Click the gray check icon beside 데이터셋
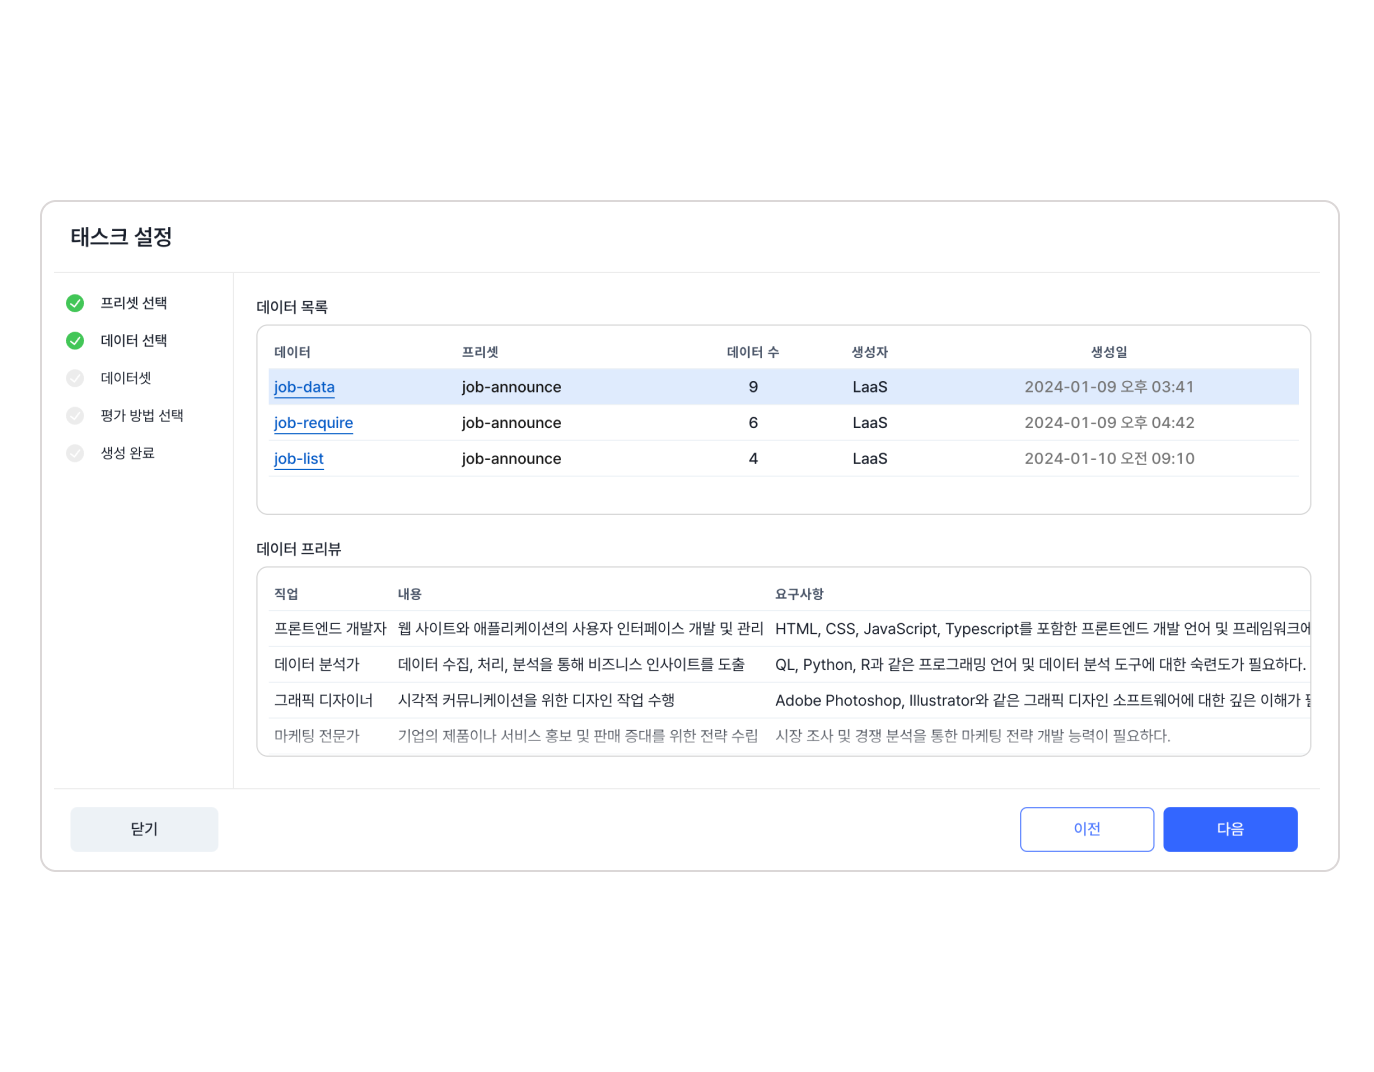The image size is (1374, 1072). click(x=75, y=378)
